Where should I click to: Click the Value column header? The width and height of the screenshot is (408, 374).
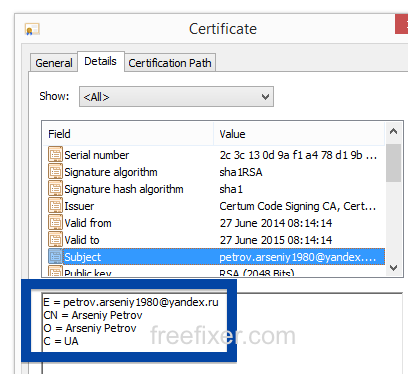click(299, 134)
